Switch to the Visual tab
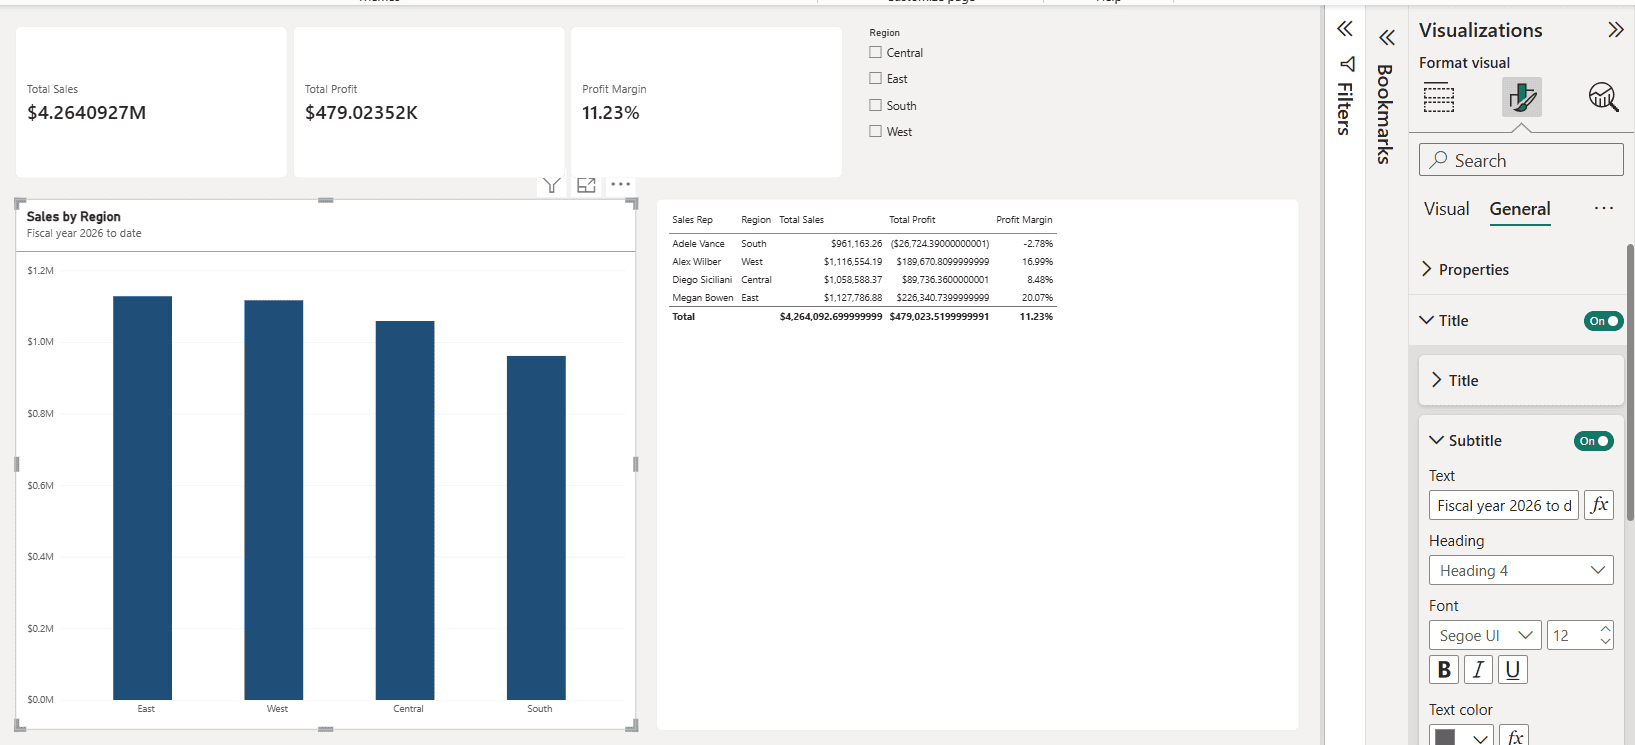Viewport: 1635px width, 745px height. [1446, 209]
